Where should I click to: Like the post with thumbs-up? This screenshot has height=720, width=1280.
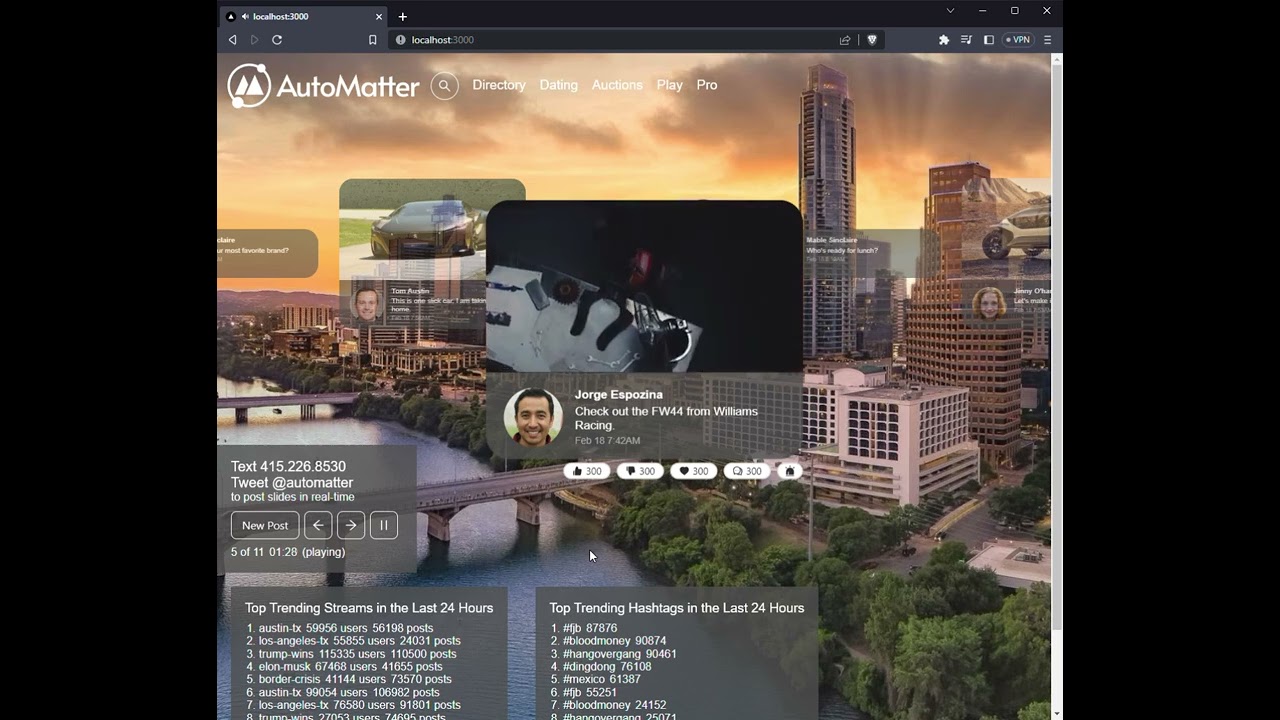587,471
